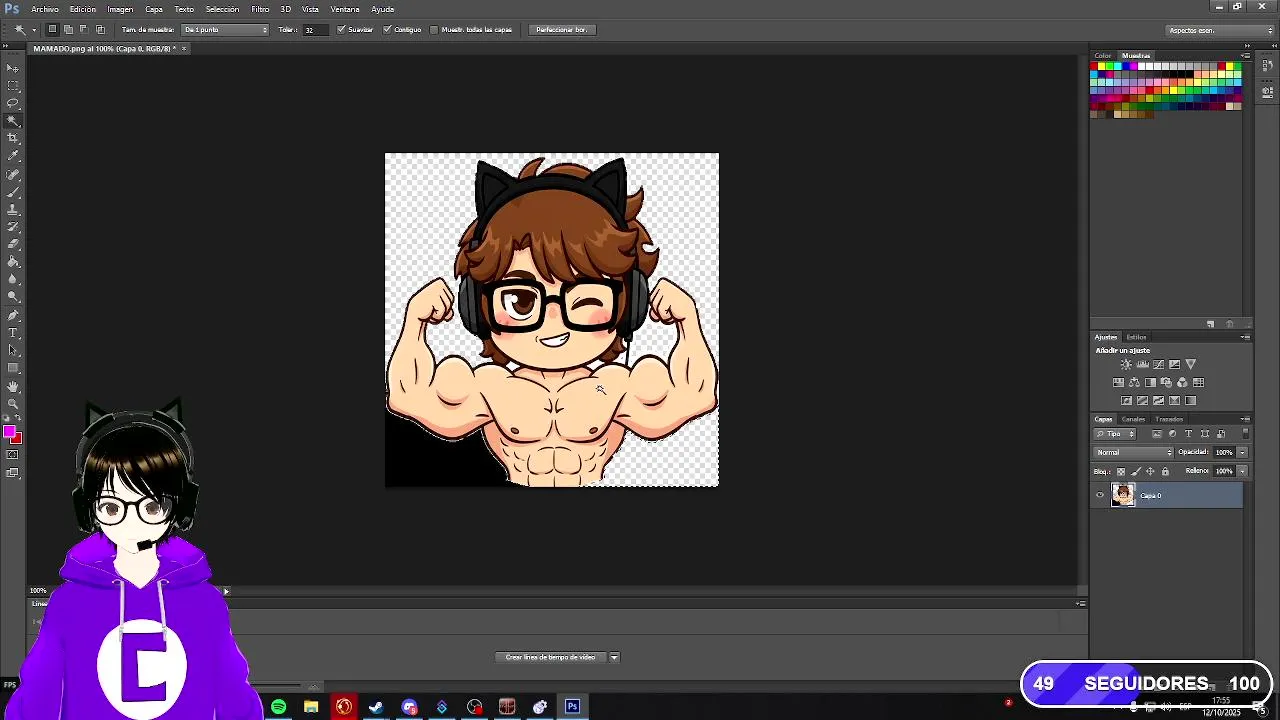The height and width of the screenshot is (720, 1280).
Task: Pick the red swatch in Muestras
Action: click(x=1095, y=67)
